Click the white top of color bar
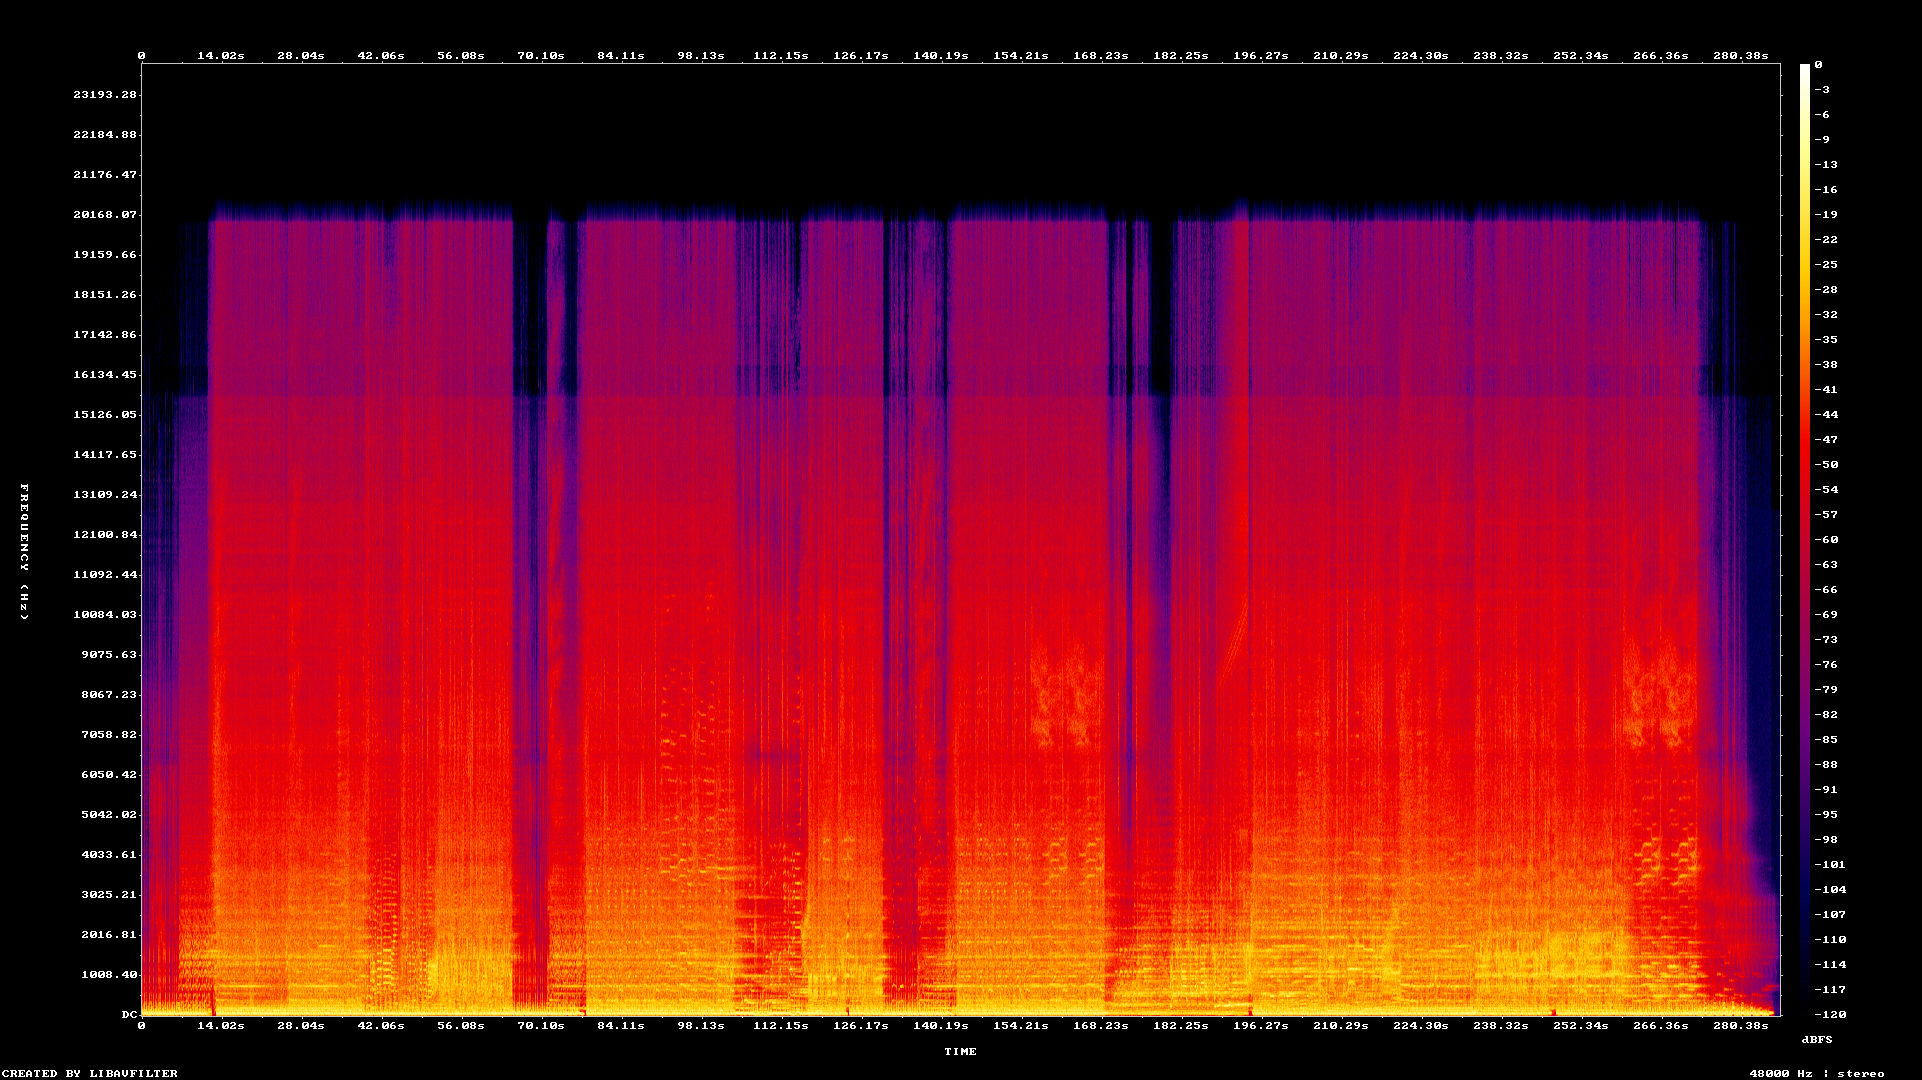Image resolution: width=1922 pixels, height=1080 pixels. point(1805,70)
